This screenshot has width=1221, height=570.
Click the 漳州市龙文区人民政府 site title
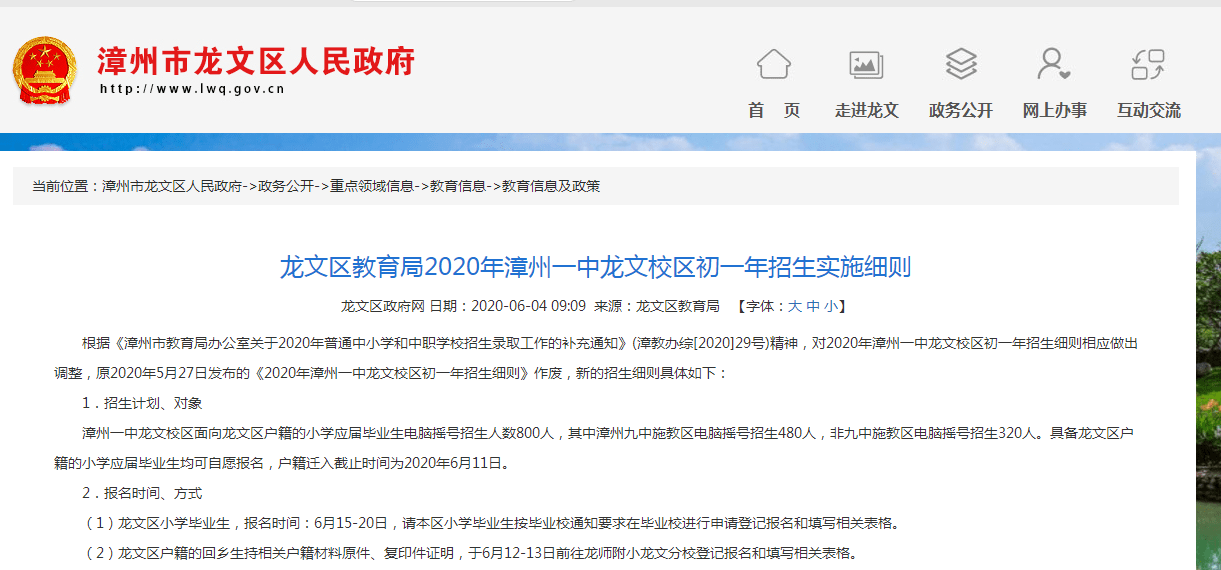coord(256,61)
